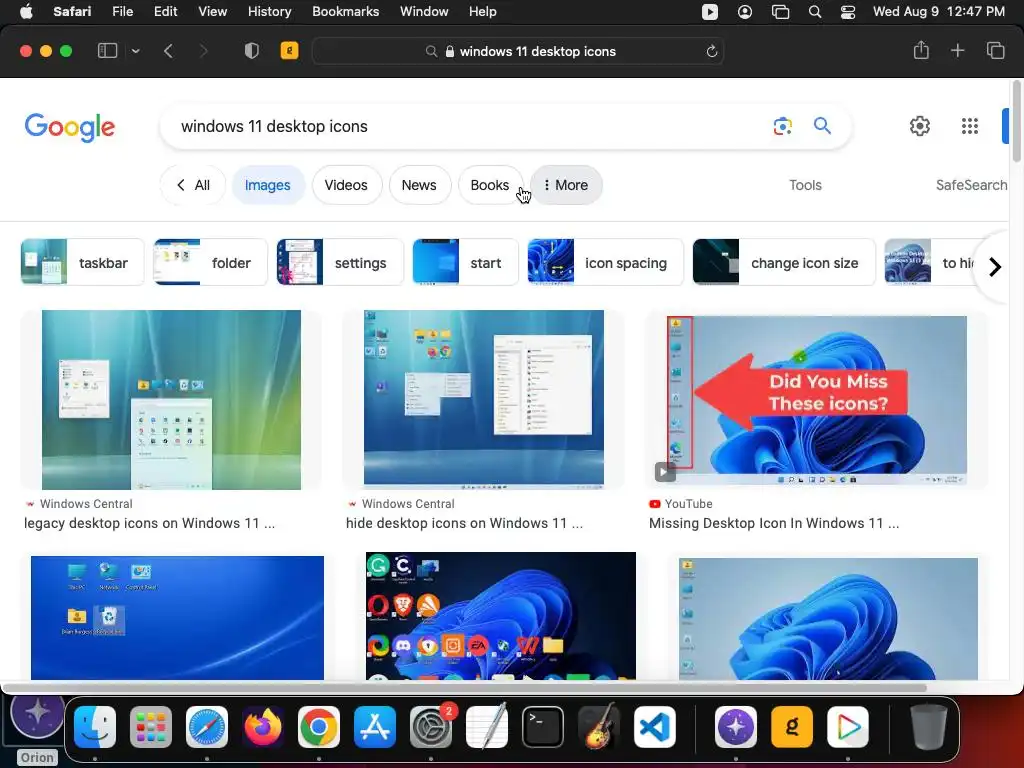Go back to the previous page
The height and width of the screenshot is (768, 1024).
point(168,51)
